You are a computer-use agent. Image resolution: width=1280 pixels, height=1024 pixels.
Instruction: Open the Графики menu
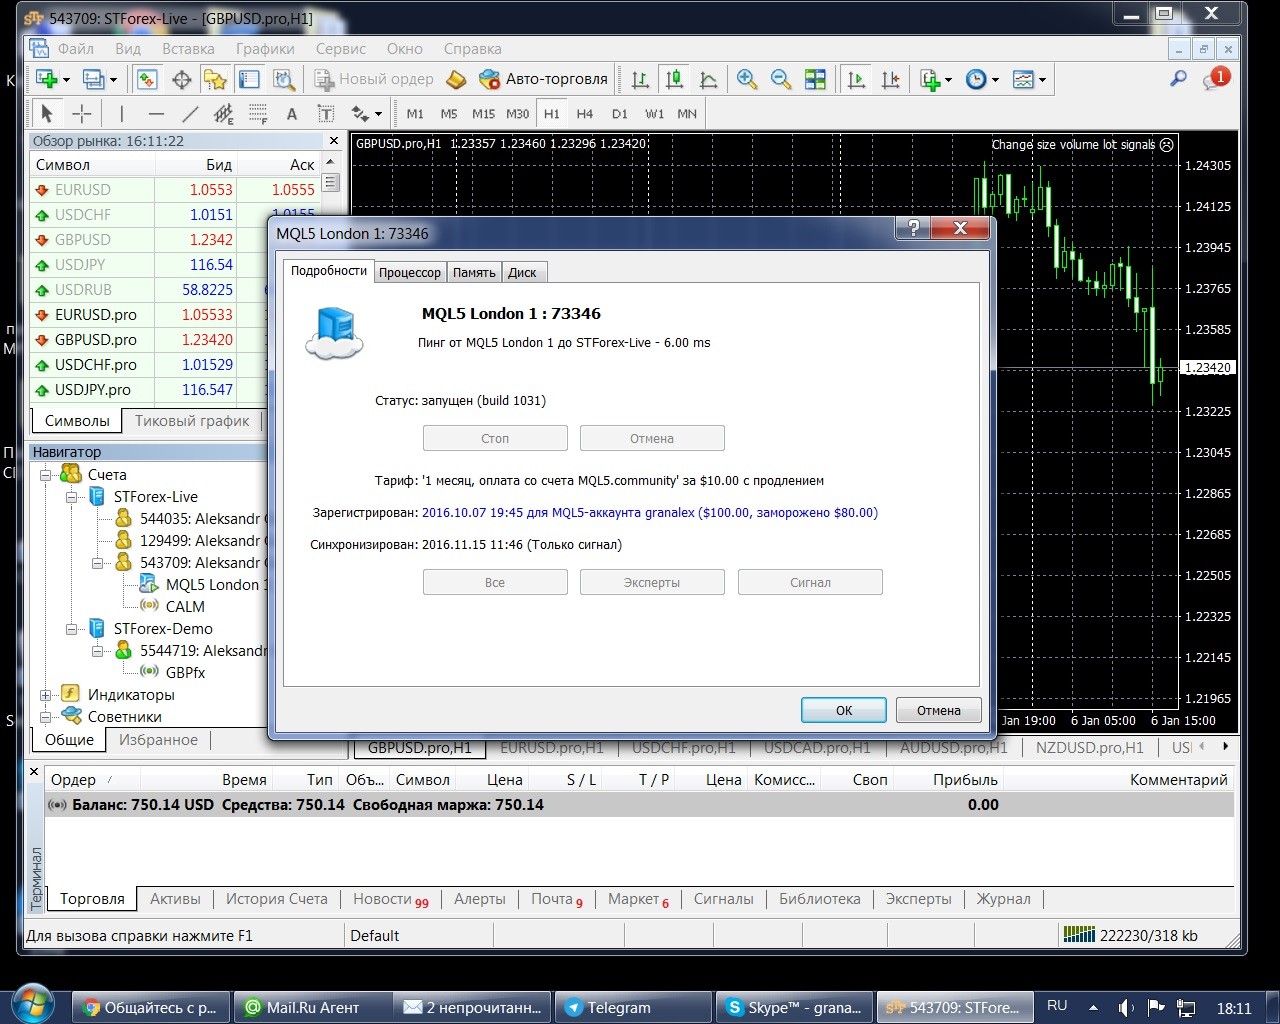click(265, 48)
